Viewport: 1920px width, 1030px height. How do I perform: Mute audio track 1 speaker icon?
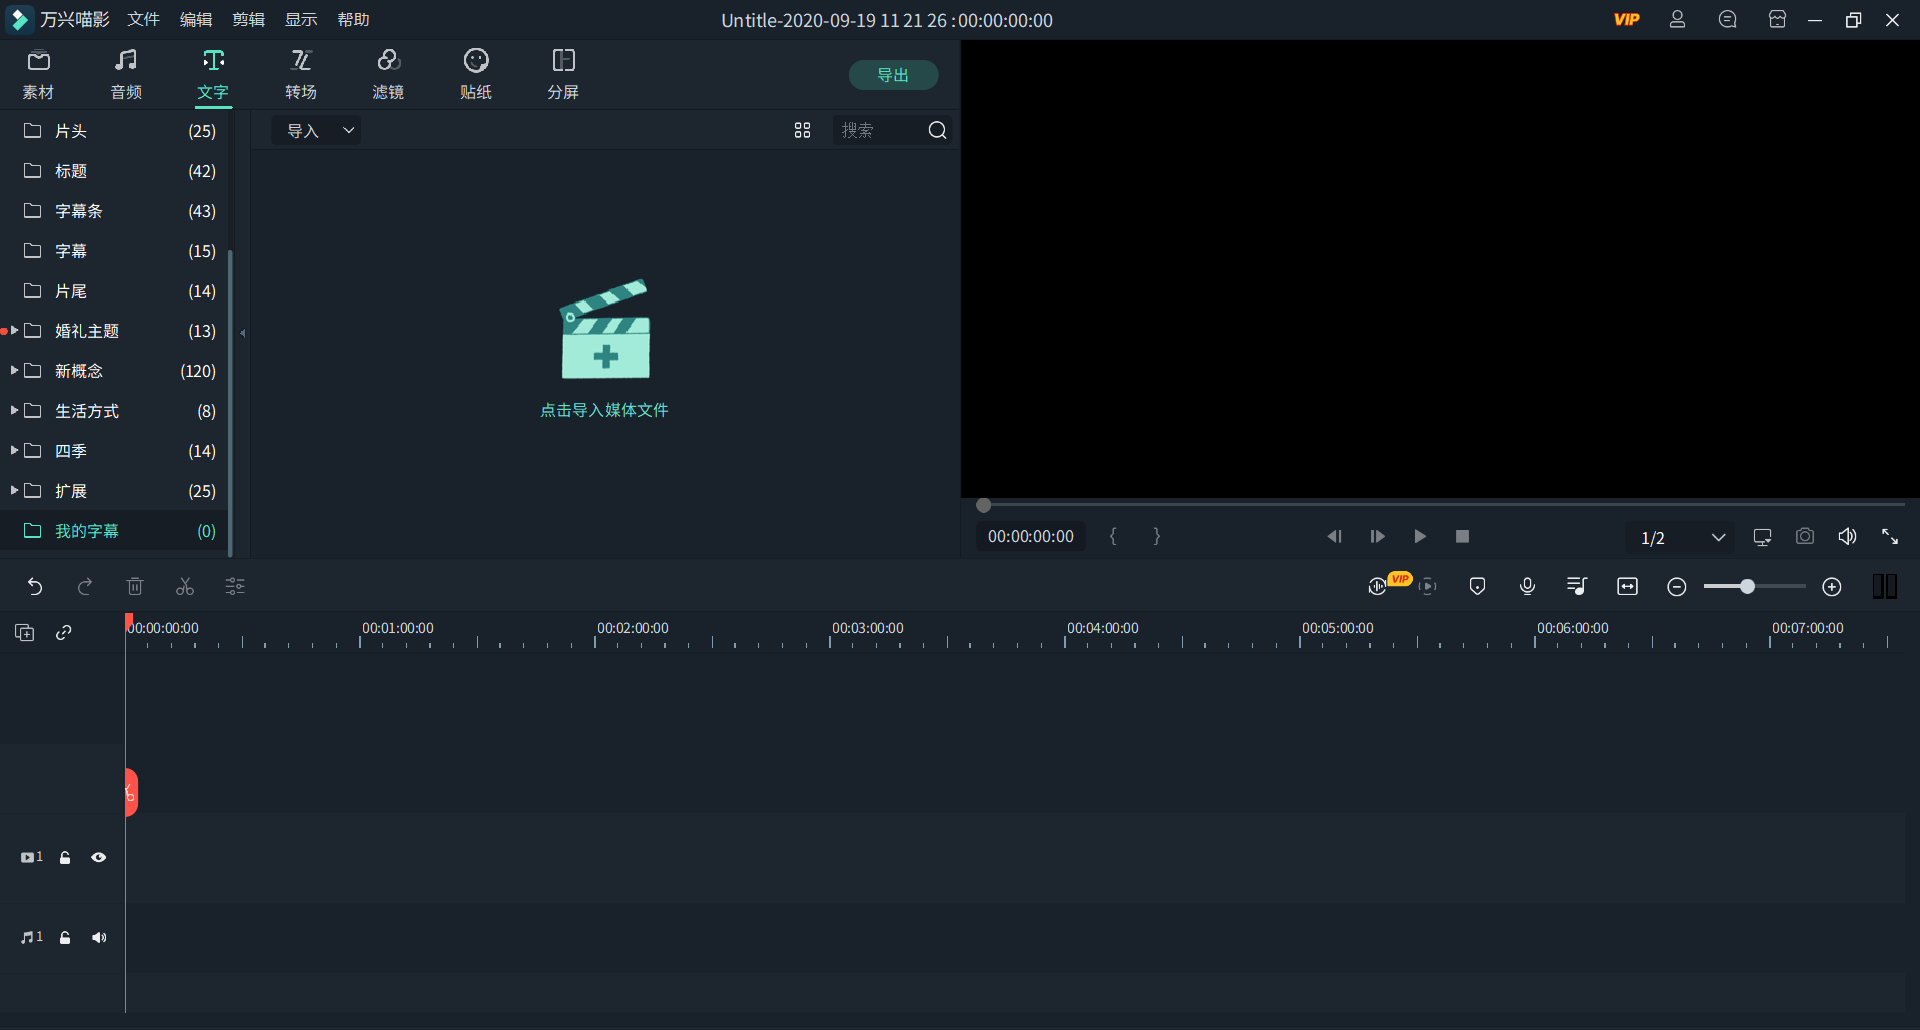(x=99, y=938)
